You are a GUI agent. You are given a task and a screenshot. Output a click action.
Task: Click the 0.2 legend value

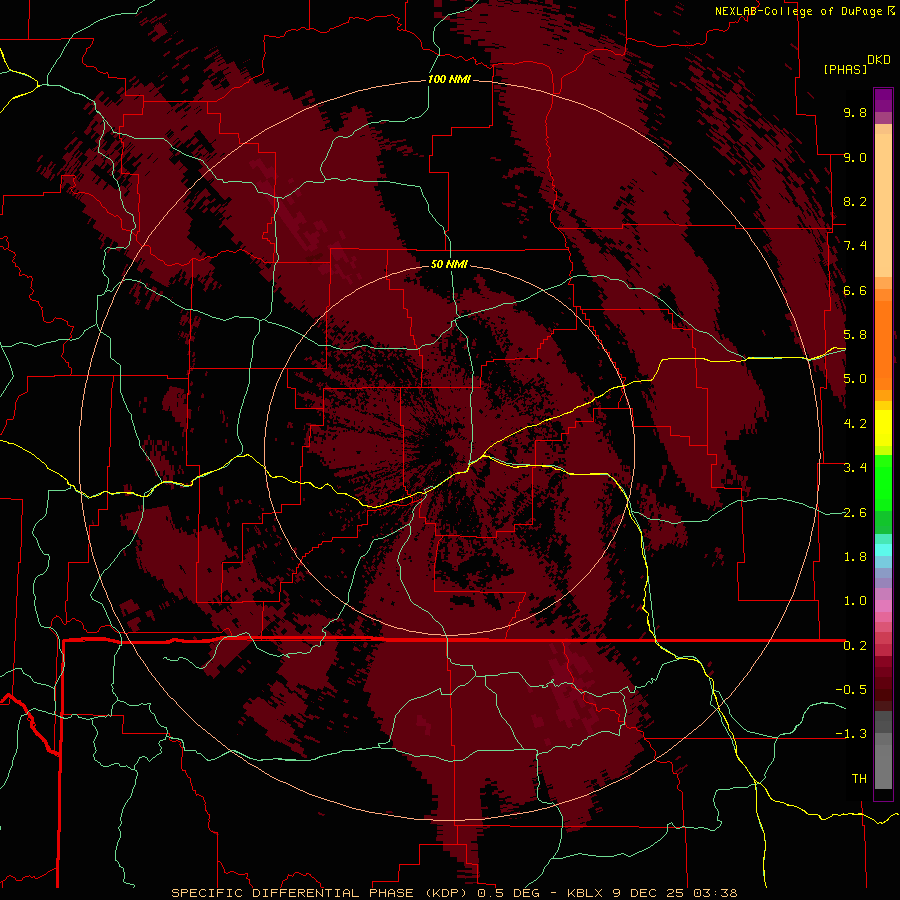(855, 646)
